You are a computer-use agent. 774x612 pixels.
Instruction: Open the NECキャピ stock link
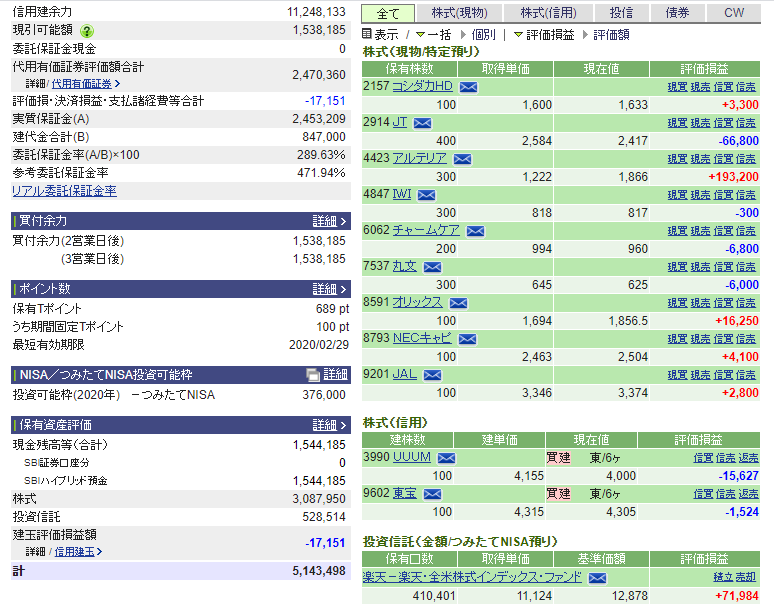point(422,339)
